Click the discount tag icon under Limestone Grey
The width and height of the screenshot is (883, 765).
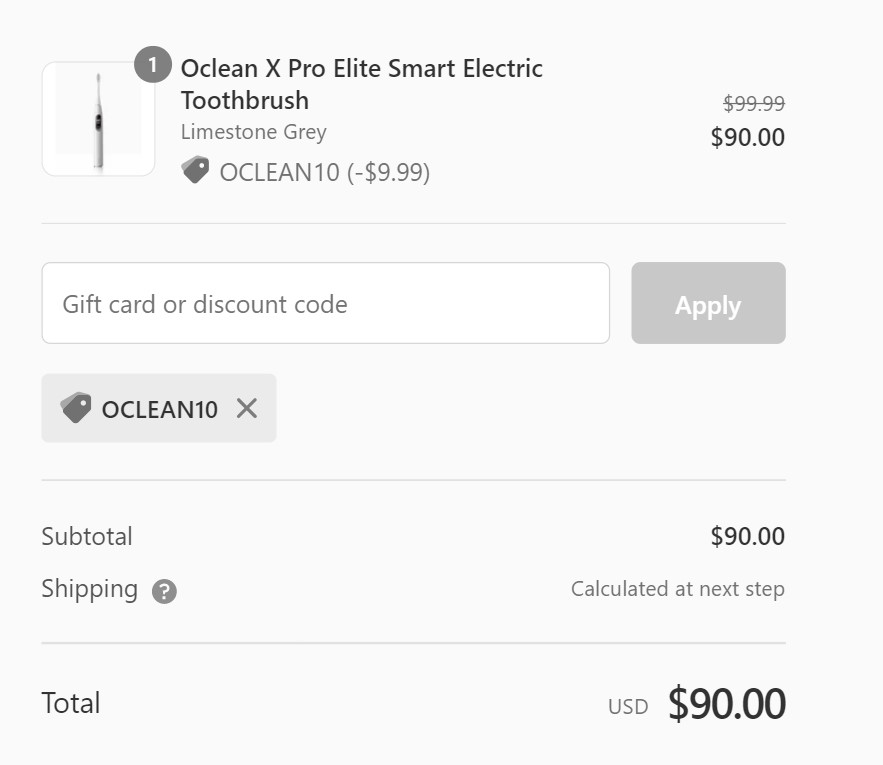point(195,171)
